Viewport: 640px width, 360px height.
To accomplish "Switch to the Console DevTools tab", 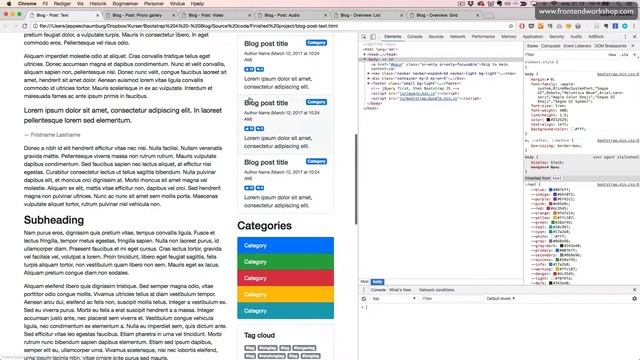I will point(414,37).
